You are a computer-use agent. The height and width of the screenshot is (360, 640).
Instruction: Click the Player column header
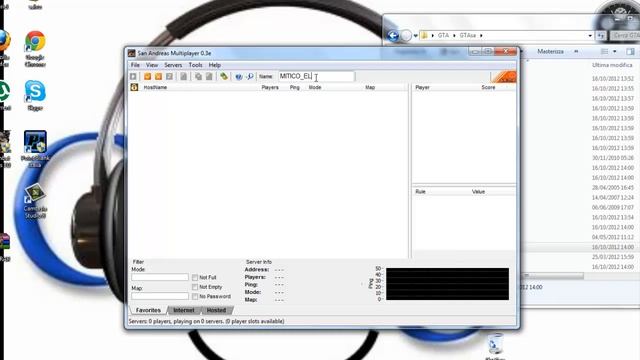(x=422, y=87)
